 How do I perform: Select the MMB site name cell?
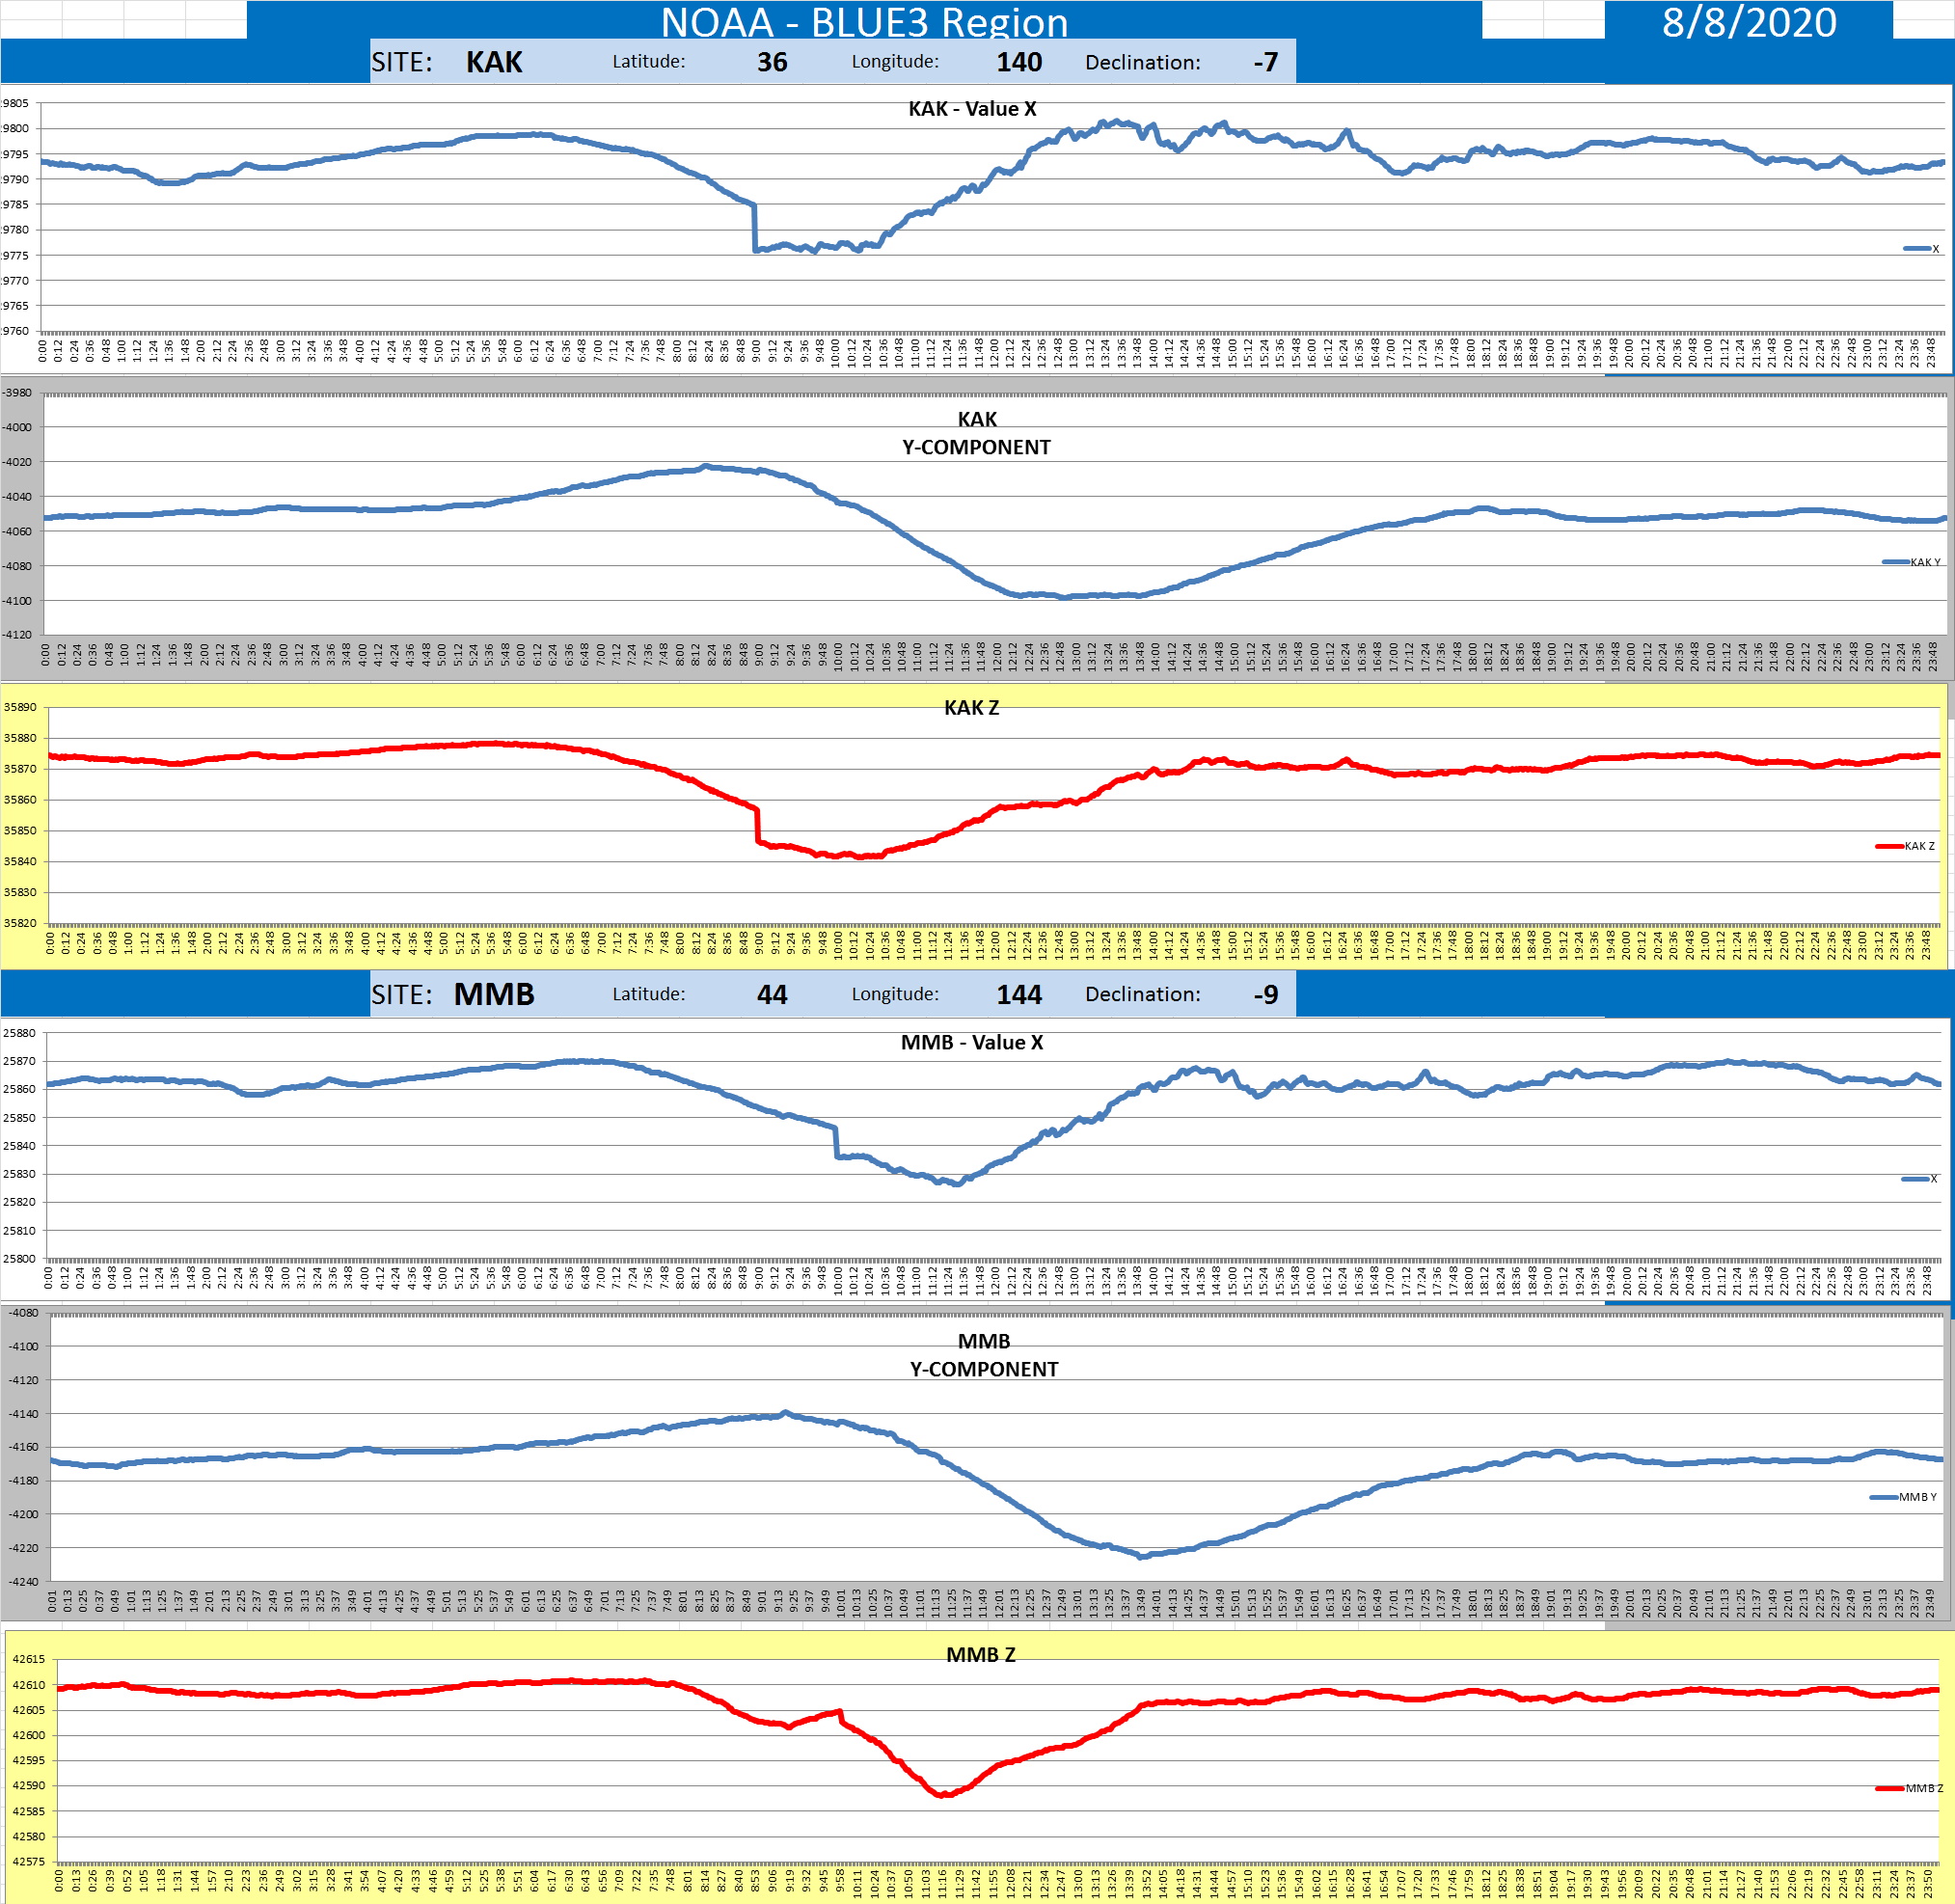point(494,994)
